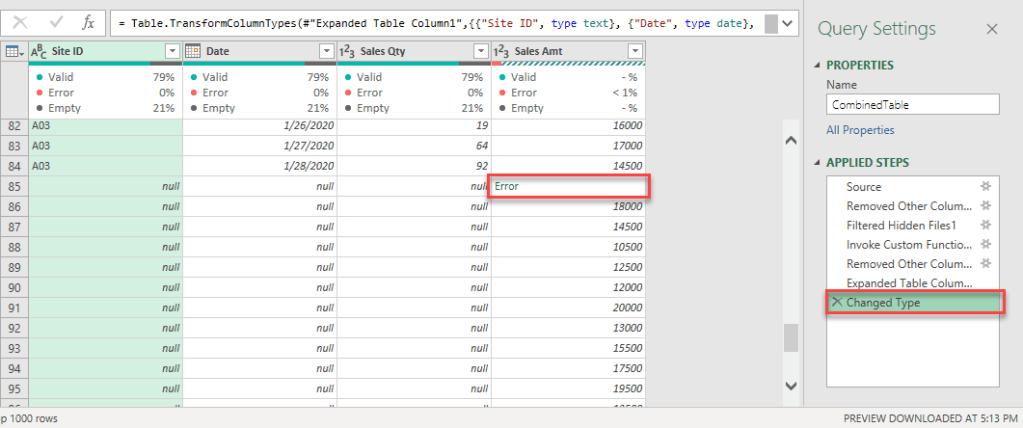
Task: Open settings gear for the Source step
Action: point(984,187)
